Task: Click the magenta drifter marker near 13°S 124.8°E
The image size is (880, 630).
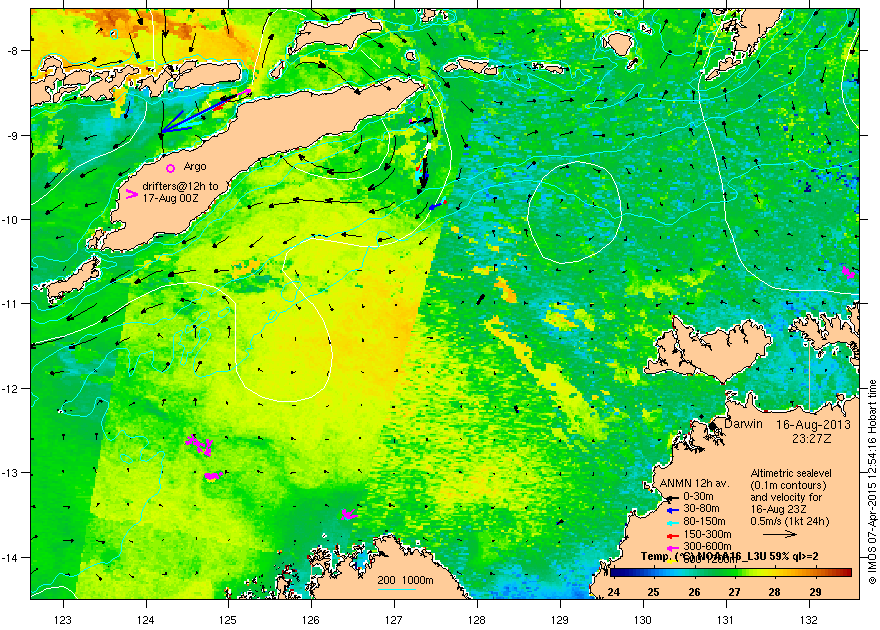Action: [x=213, y=476]
